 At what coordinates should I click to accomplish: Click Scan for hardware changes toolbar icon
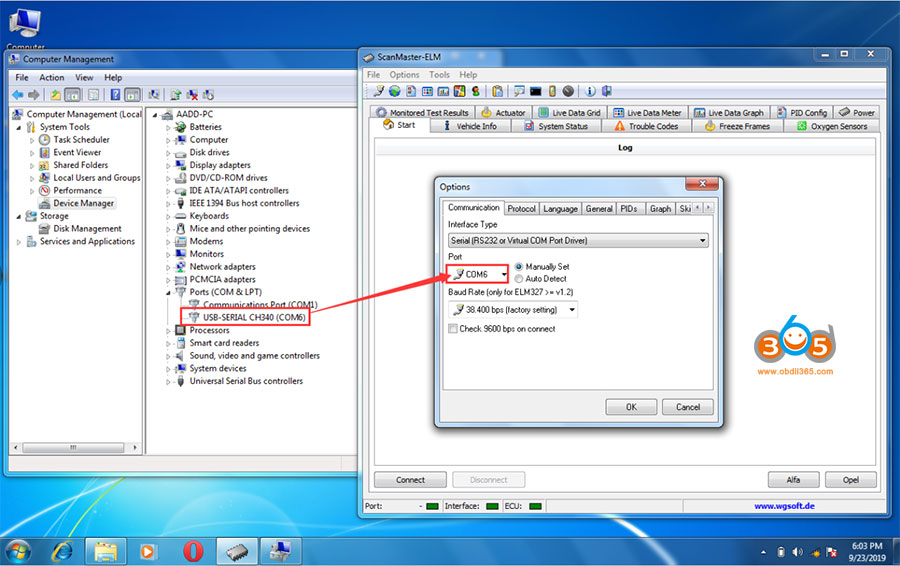154,95
